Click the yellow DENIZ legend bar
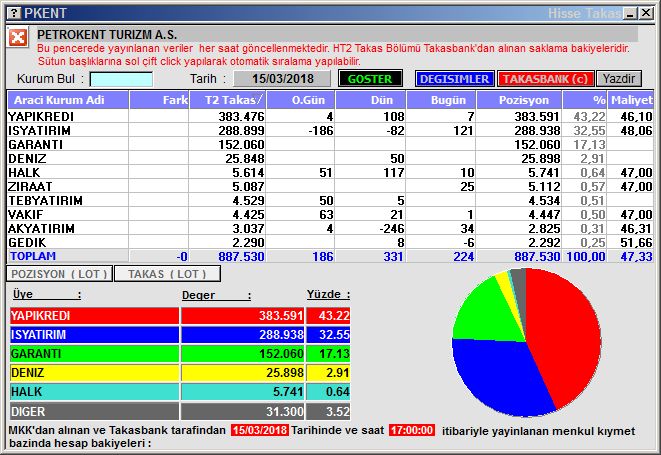 94,373
